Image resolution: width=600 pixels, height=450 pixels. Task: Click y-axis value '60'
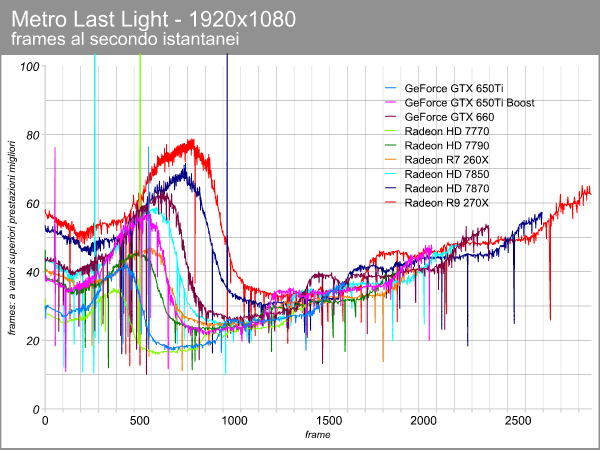33,204
